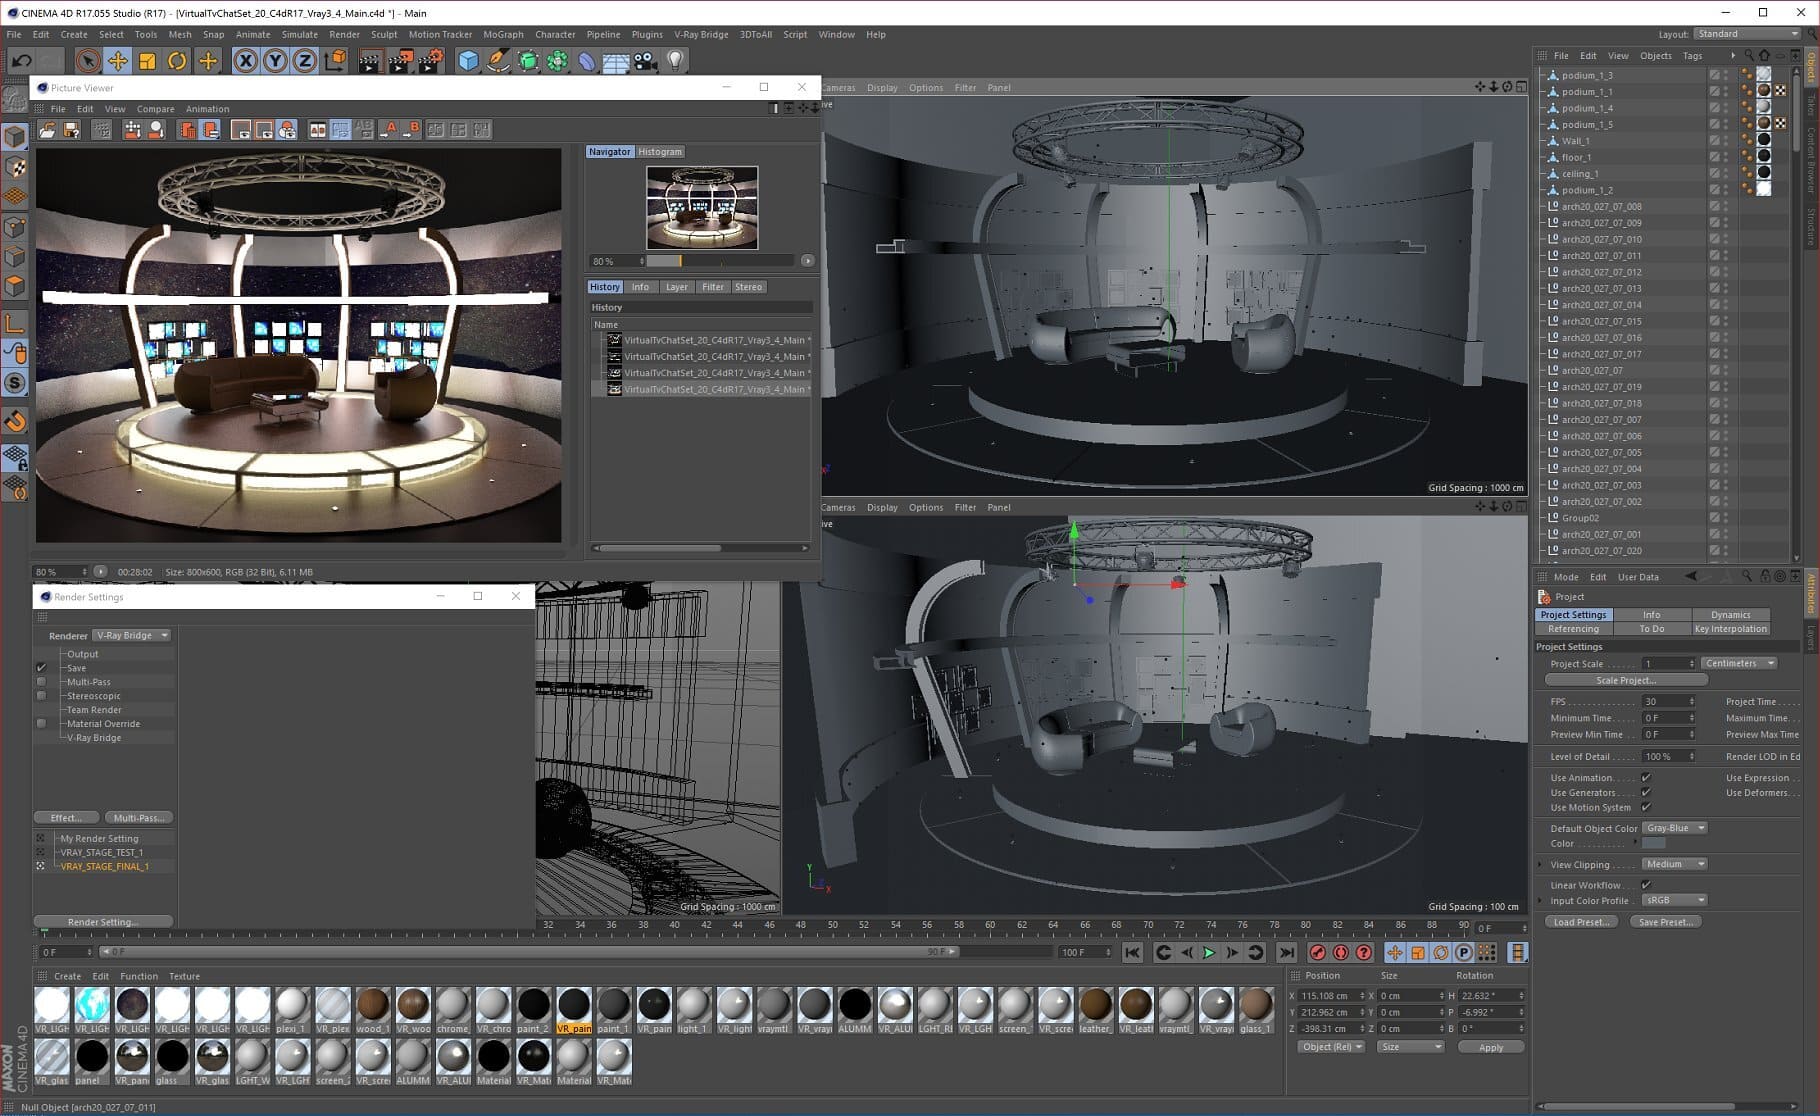Click the light bulb Light object icon
This screenshot has height=1116, width=1820.
click(676, 60)
